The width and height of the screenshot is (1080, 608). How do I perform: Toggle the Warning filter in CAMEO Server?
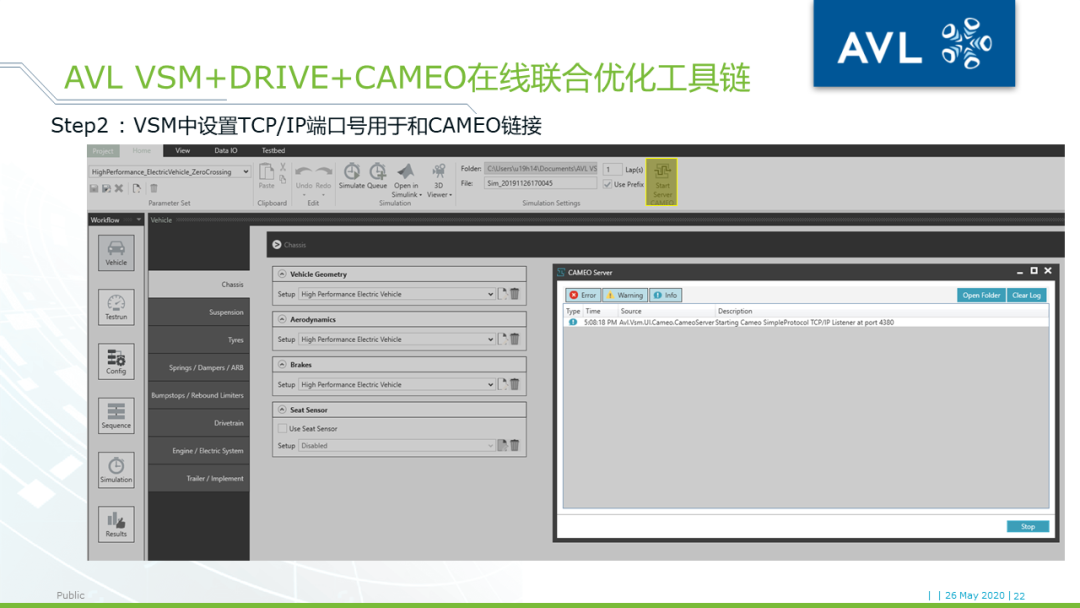(x=625, y=294)
